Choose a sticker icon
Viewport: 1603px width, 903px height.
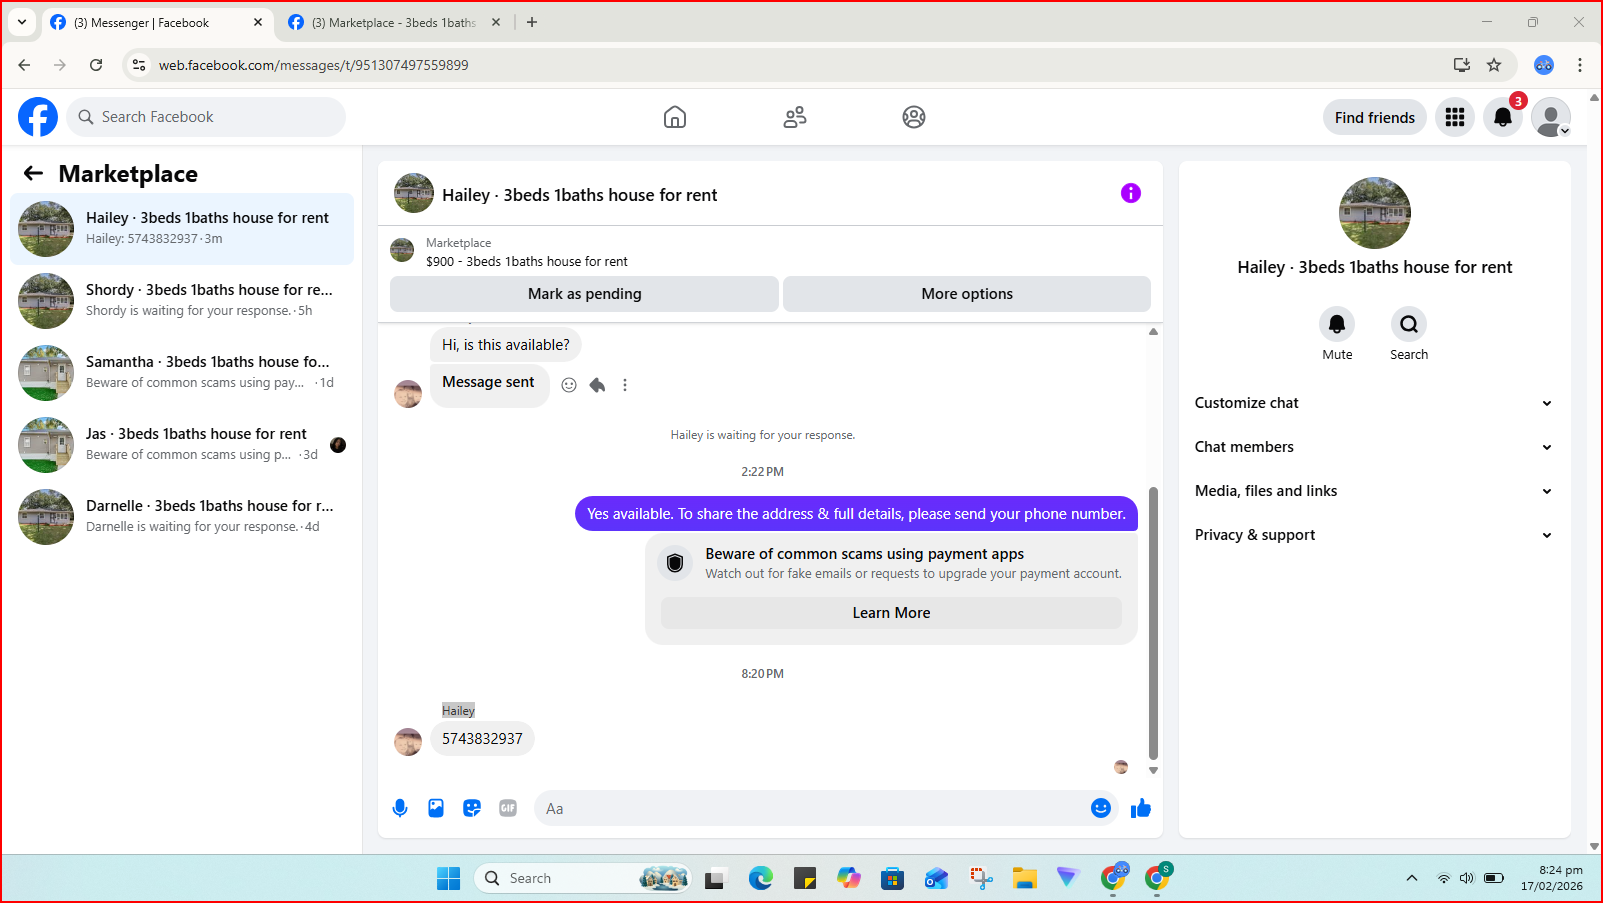tap(472, 808)
